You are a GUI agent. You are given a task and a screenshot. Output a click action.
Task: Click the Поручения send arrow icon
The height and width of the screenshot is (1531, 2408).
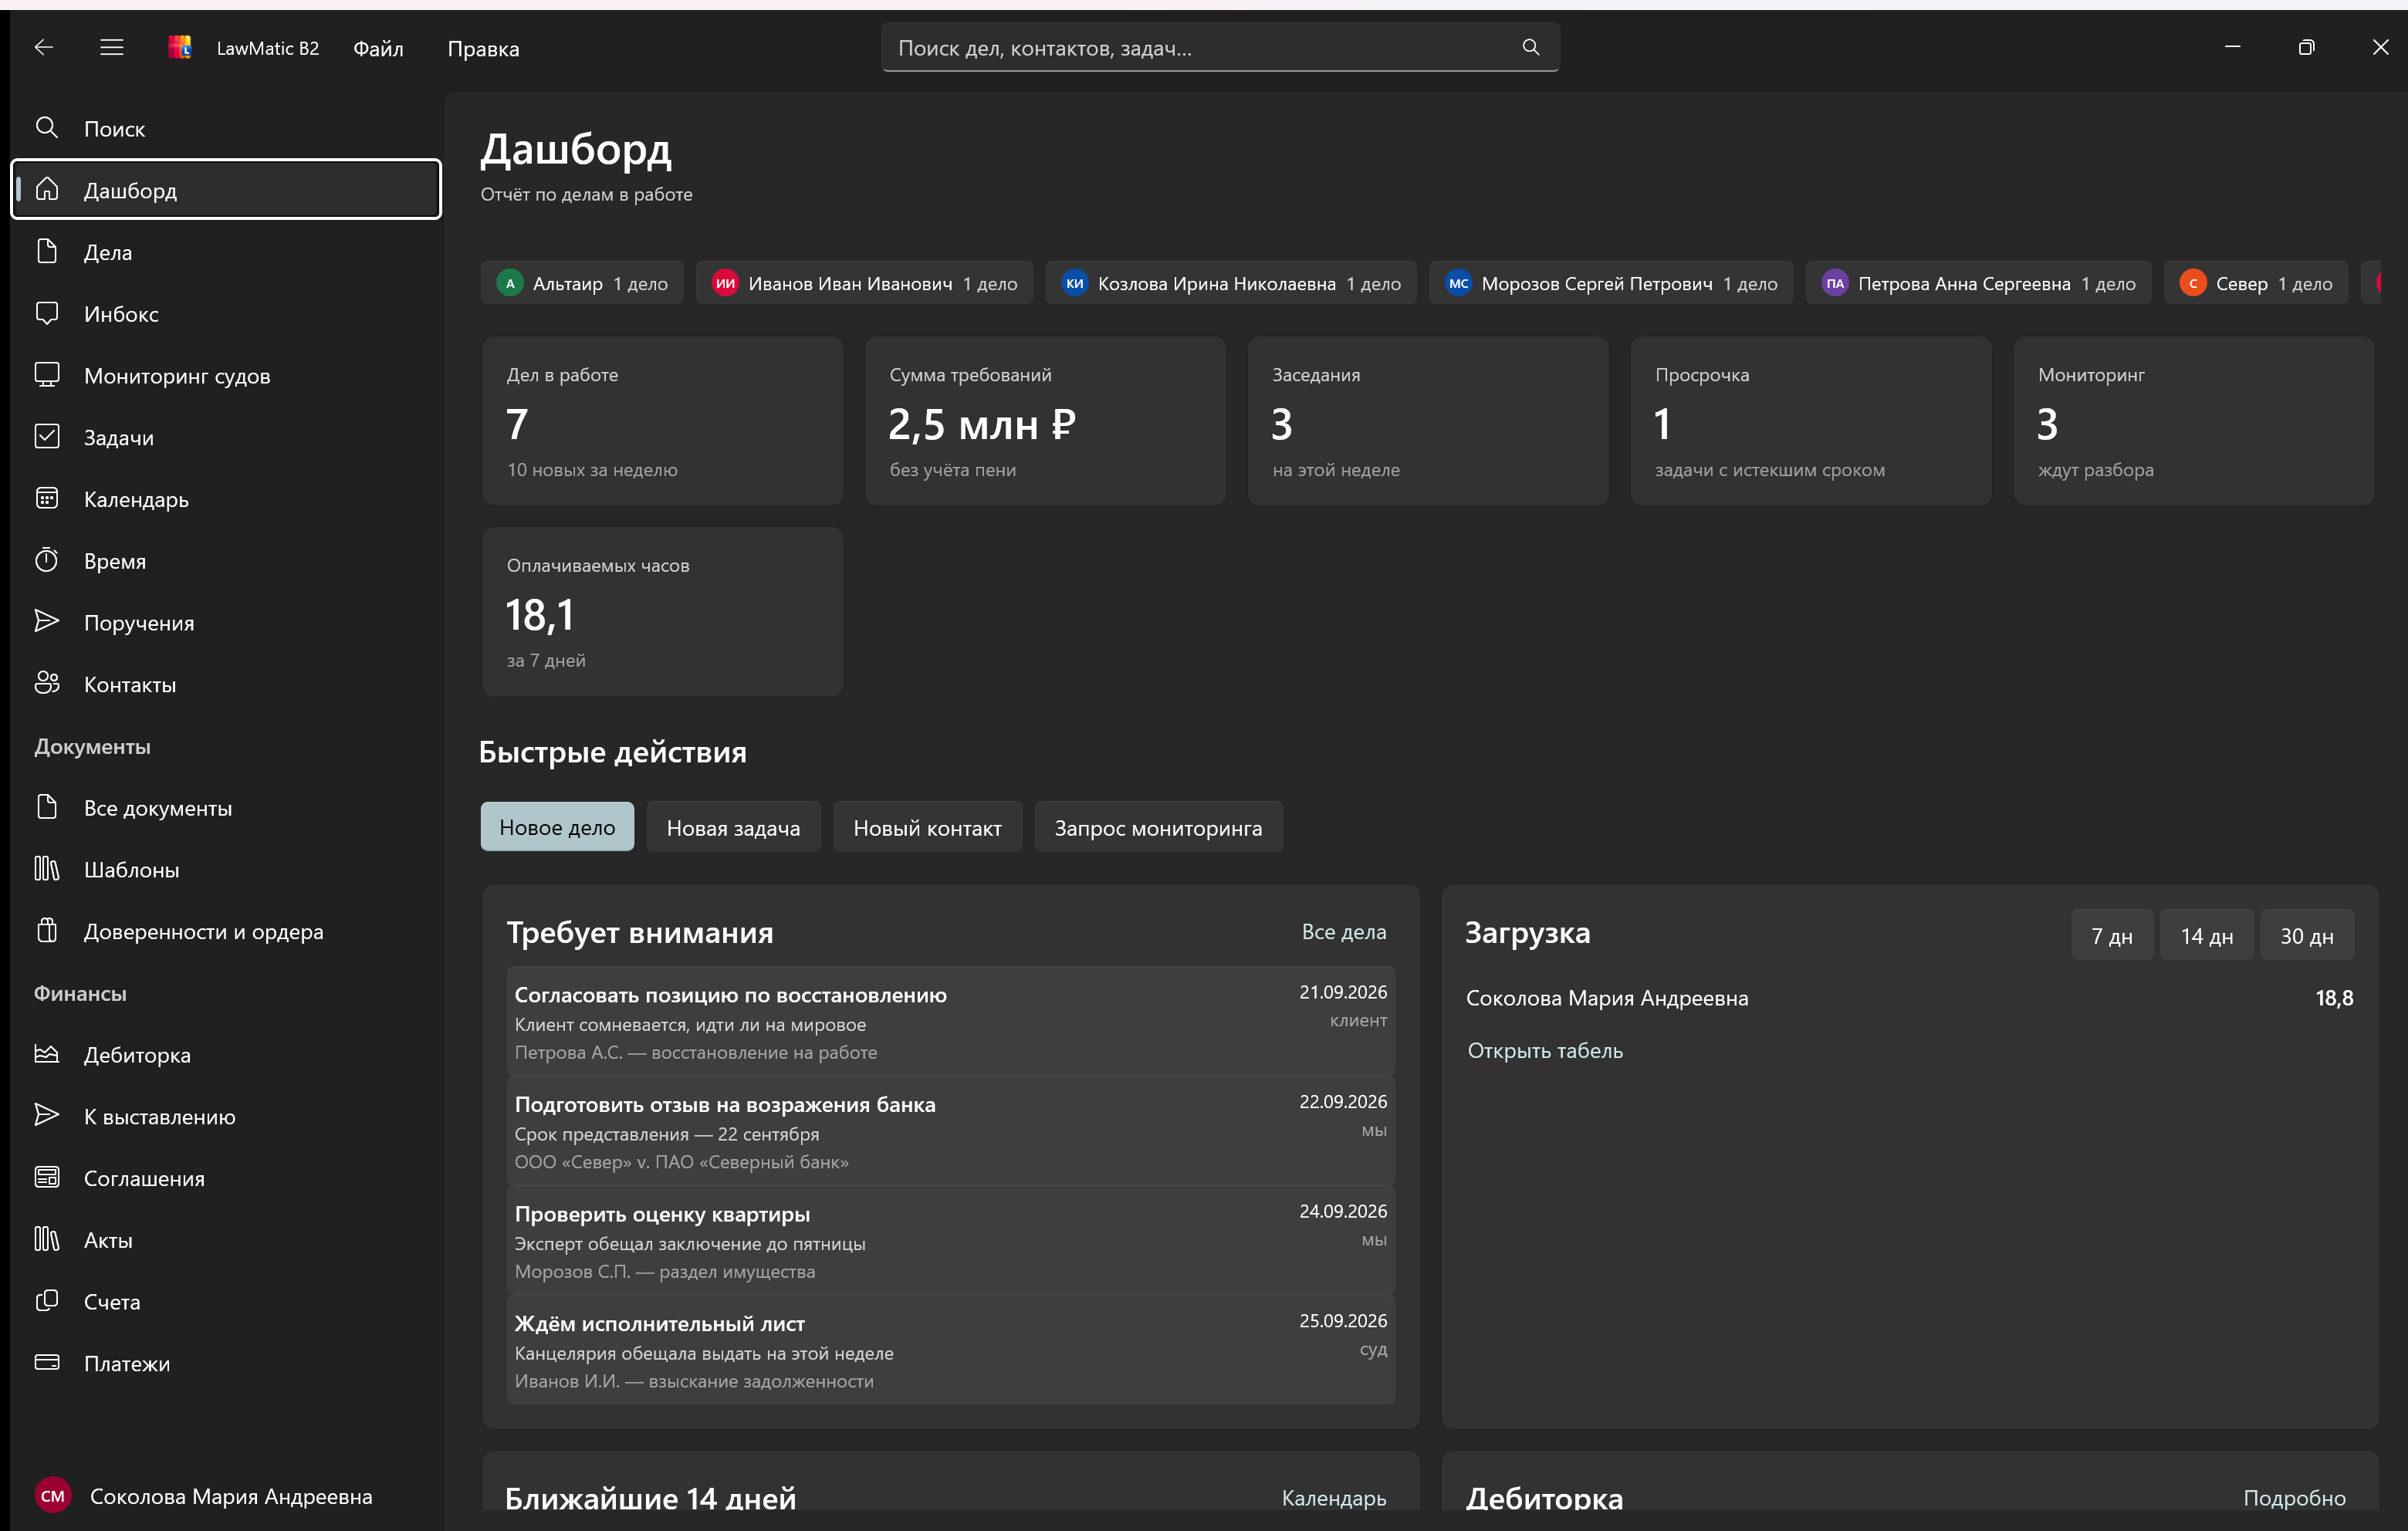tap(47, 622)
